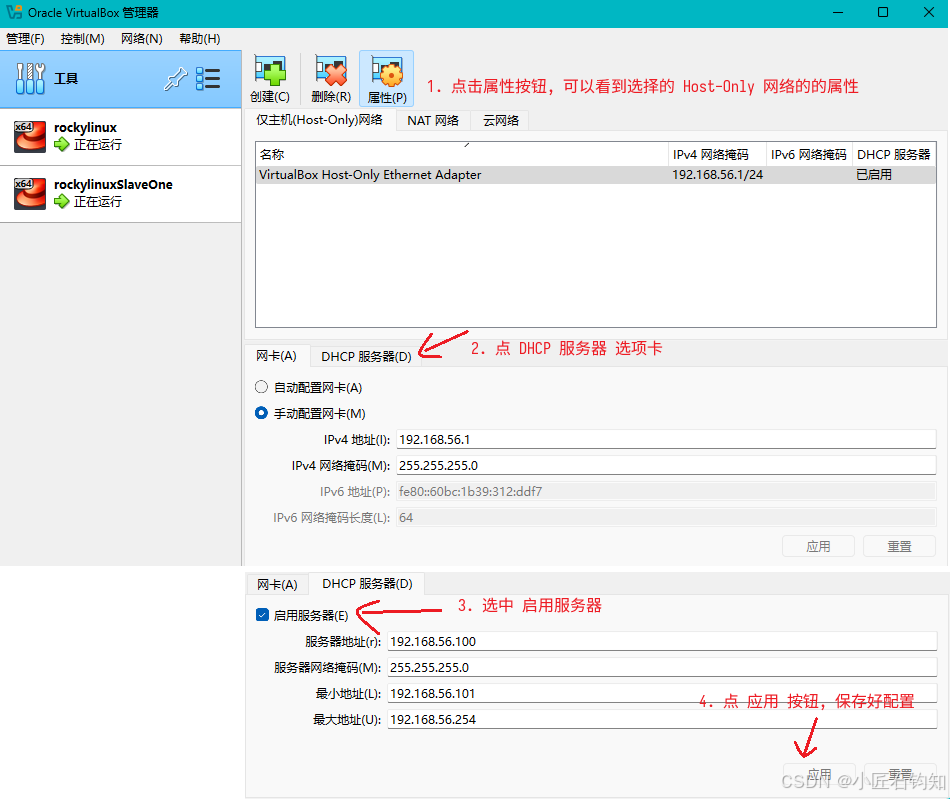Click the Create (创建) network toolbar icon

[270, 71]
